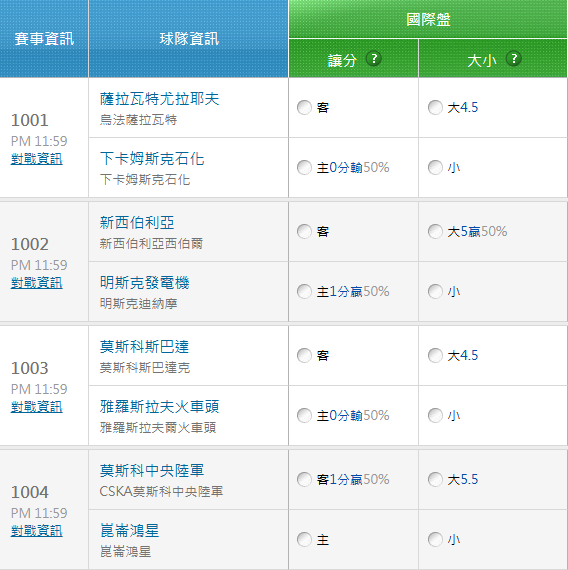568x570 pixels.
Task: Click team name 薩拉瓦特尤拉耶夫
Action: coord(160,99)
